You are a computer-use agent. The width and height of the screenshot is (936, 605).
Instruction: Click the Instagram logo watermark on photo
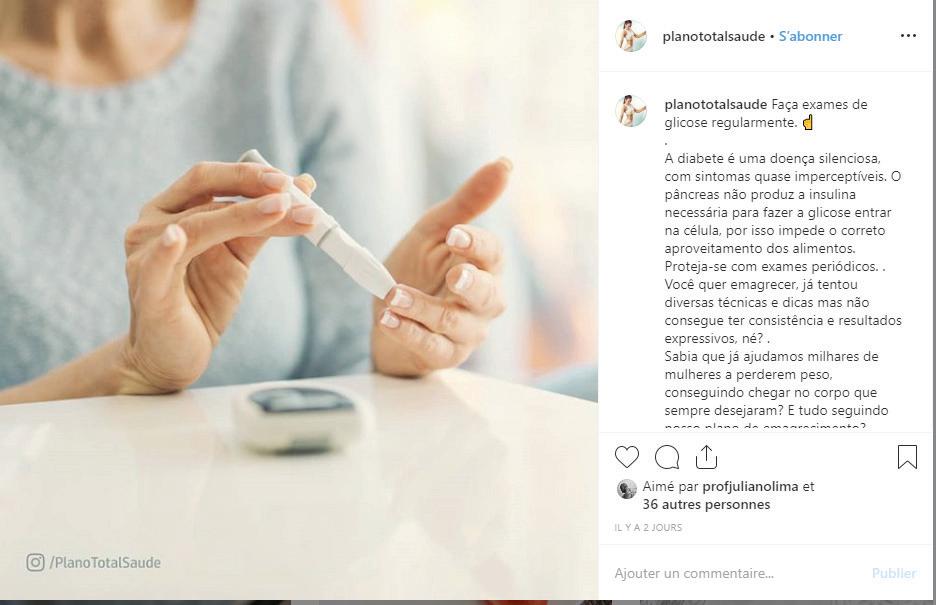click(35, 562)
